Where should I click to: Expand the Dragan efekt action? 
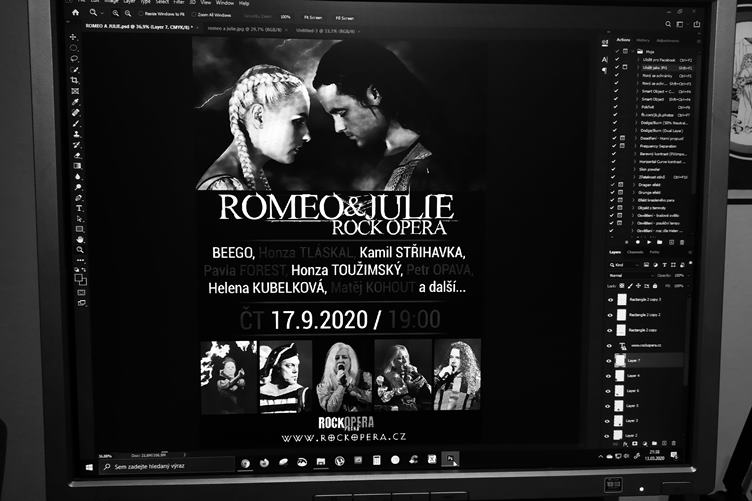coord(634,185)
